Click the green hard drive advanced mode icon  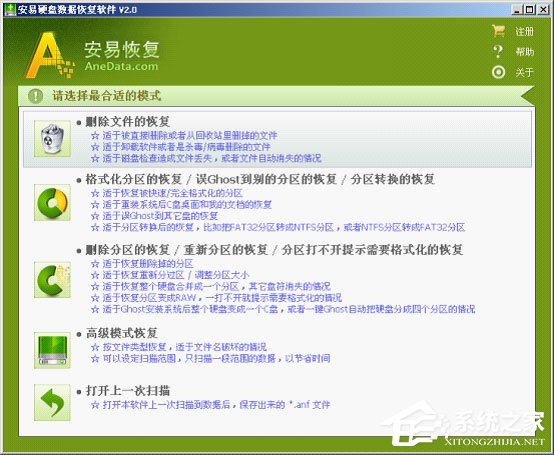click(x=52, y=350)
